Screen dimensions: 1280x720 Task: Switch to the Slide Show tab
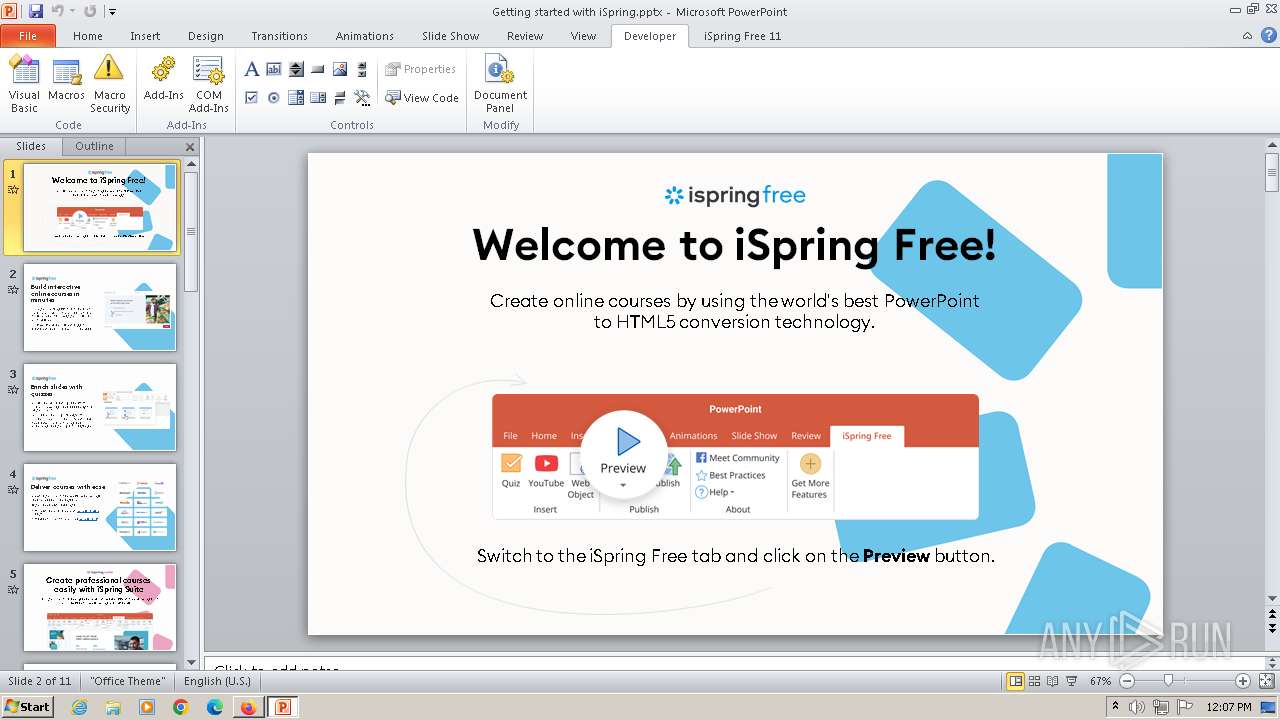(451, 36)
